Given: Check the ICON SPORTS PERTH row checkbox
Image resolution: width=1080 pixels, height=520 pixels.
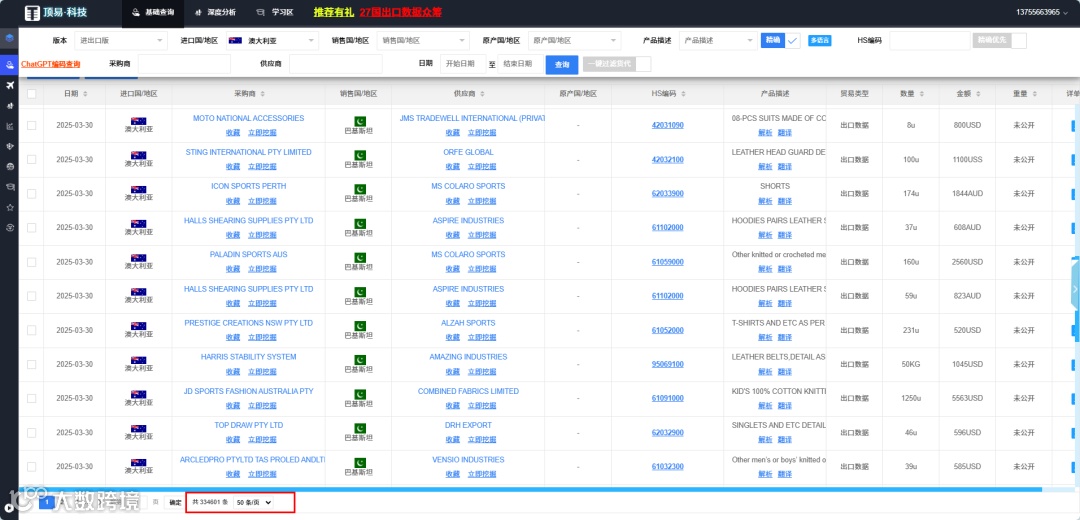Looking at the screenshot, I should 32,194.
